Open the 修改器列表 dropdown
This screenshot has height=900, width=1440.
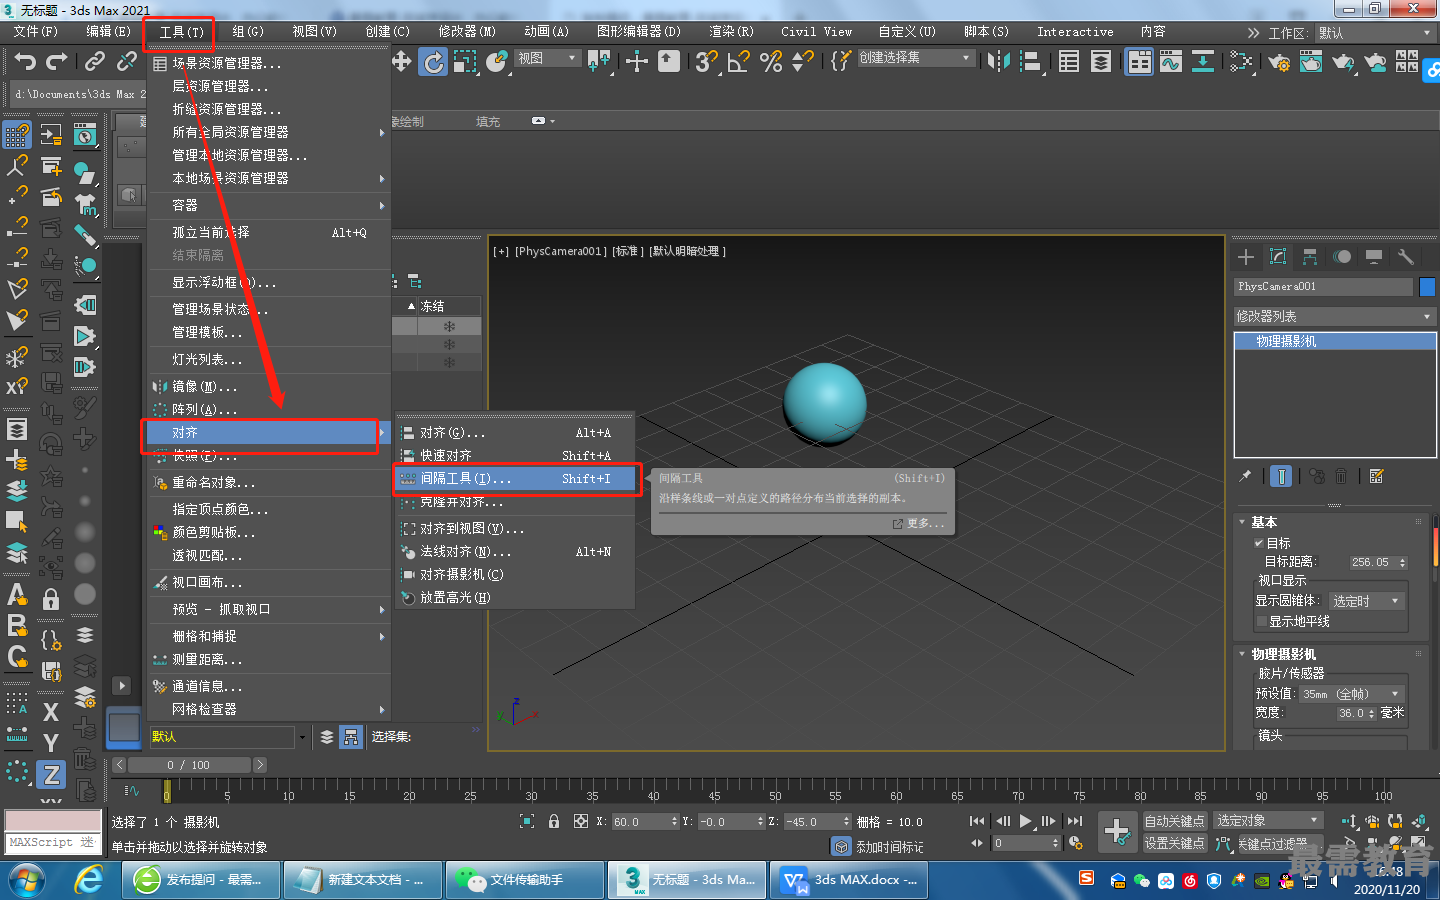(x=1335, y=316)
